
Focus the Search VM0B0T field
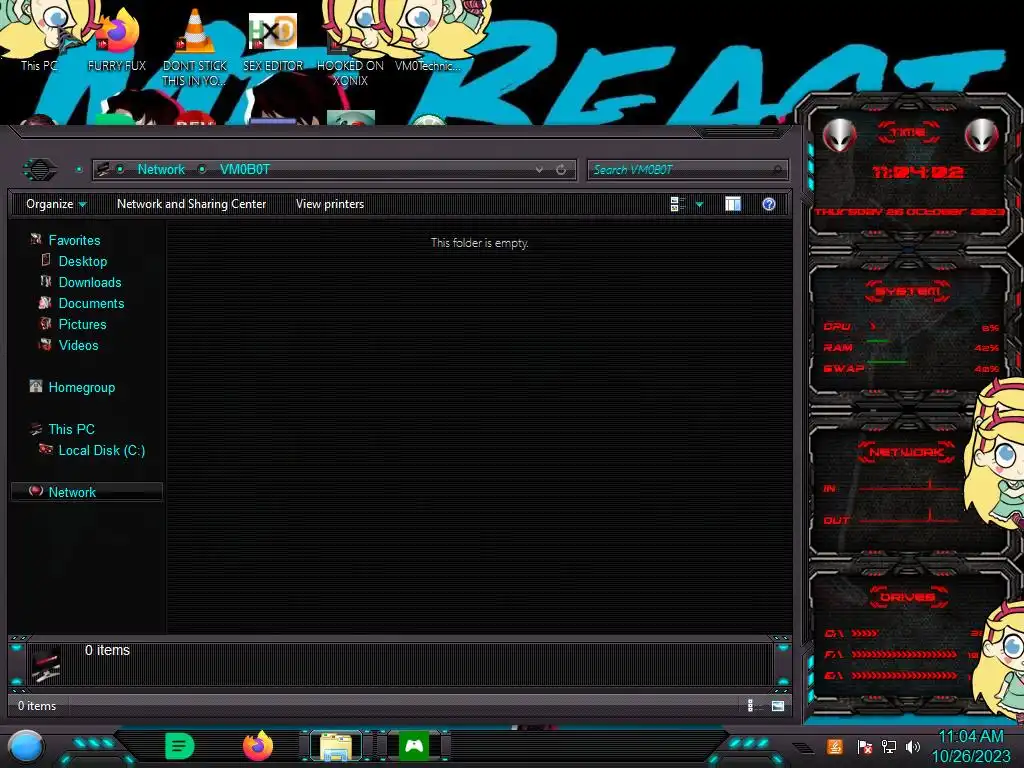687,170
